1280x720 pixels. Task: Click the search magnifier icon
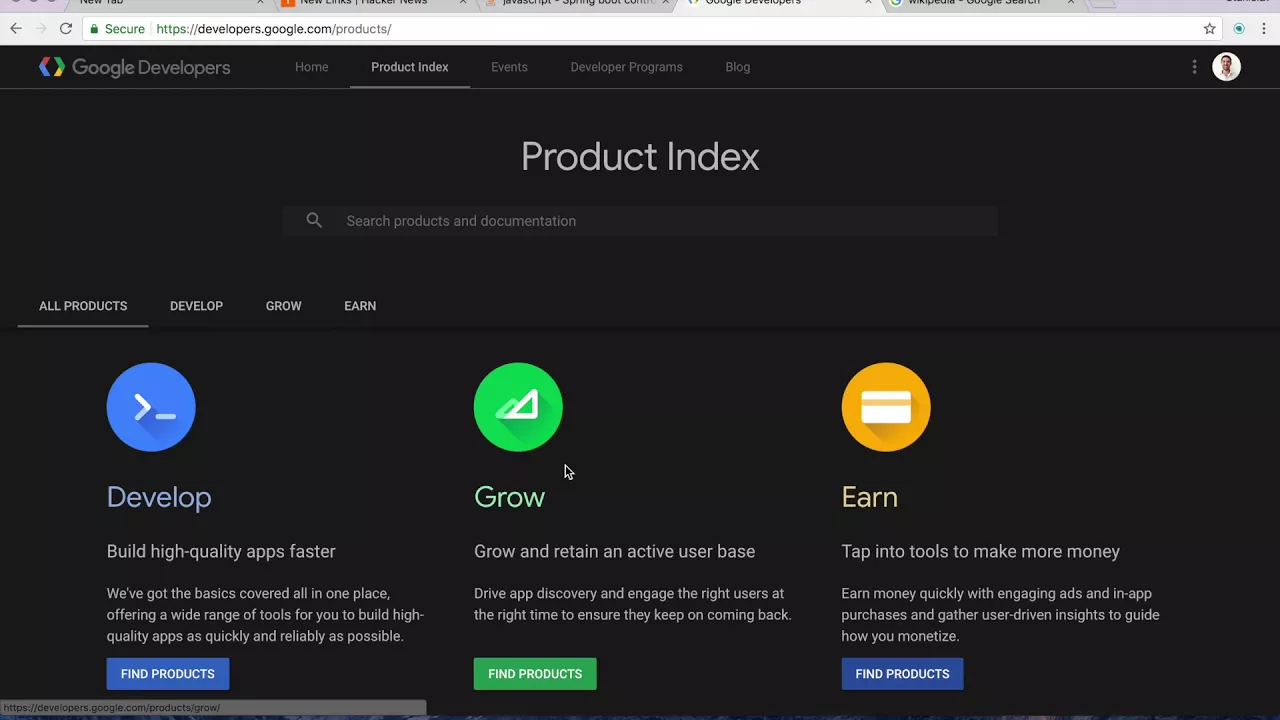(x=314, y=221)
